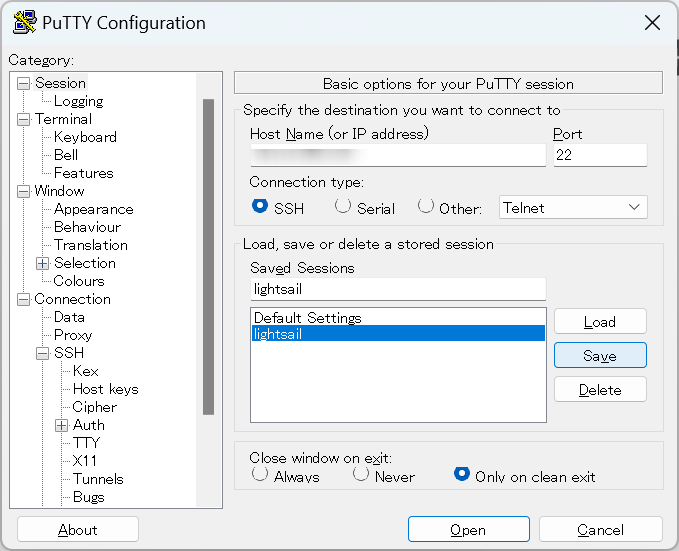This screenshot has height=551, width=679.
Task: Choose Only on clean exit option
Action: click(462, 474)
